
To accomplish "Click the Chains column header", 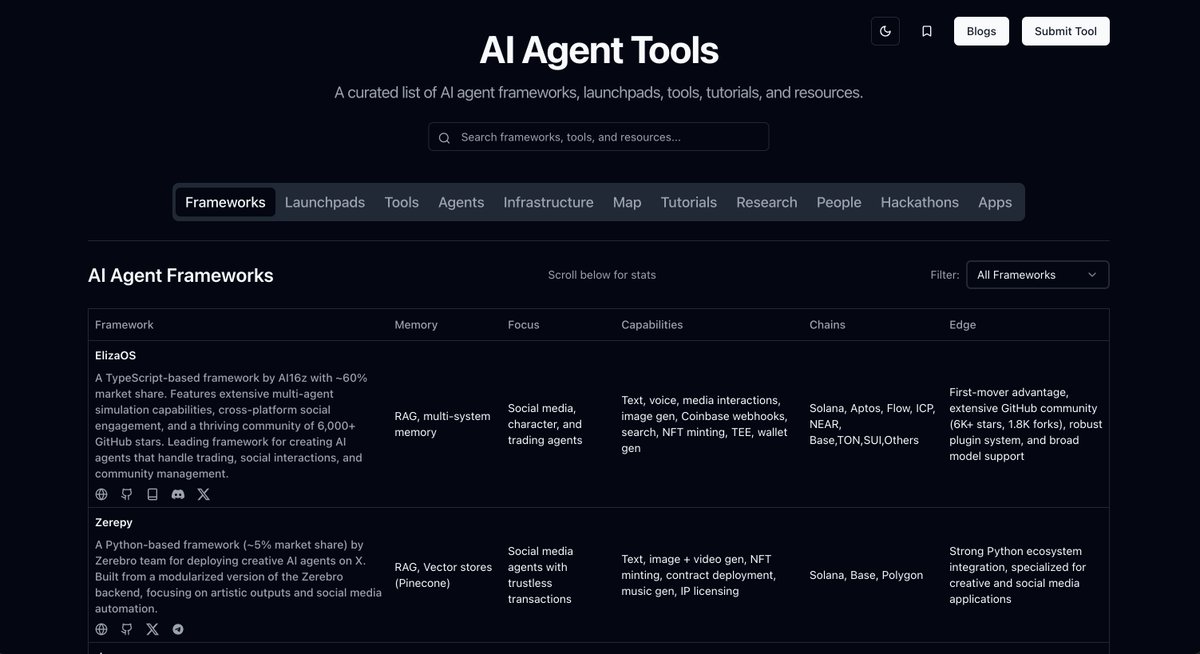I will (x=827, y=325).
